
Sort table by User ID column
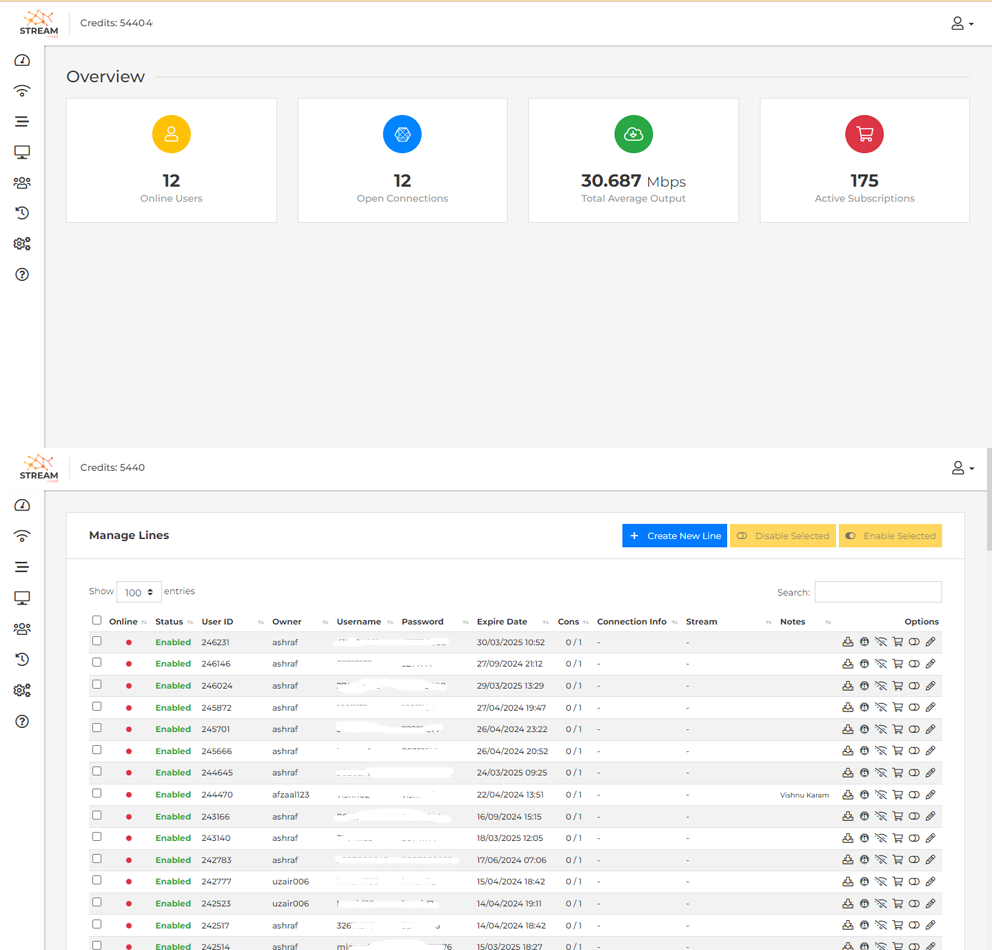tap(232, 622)
